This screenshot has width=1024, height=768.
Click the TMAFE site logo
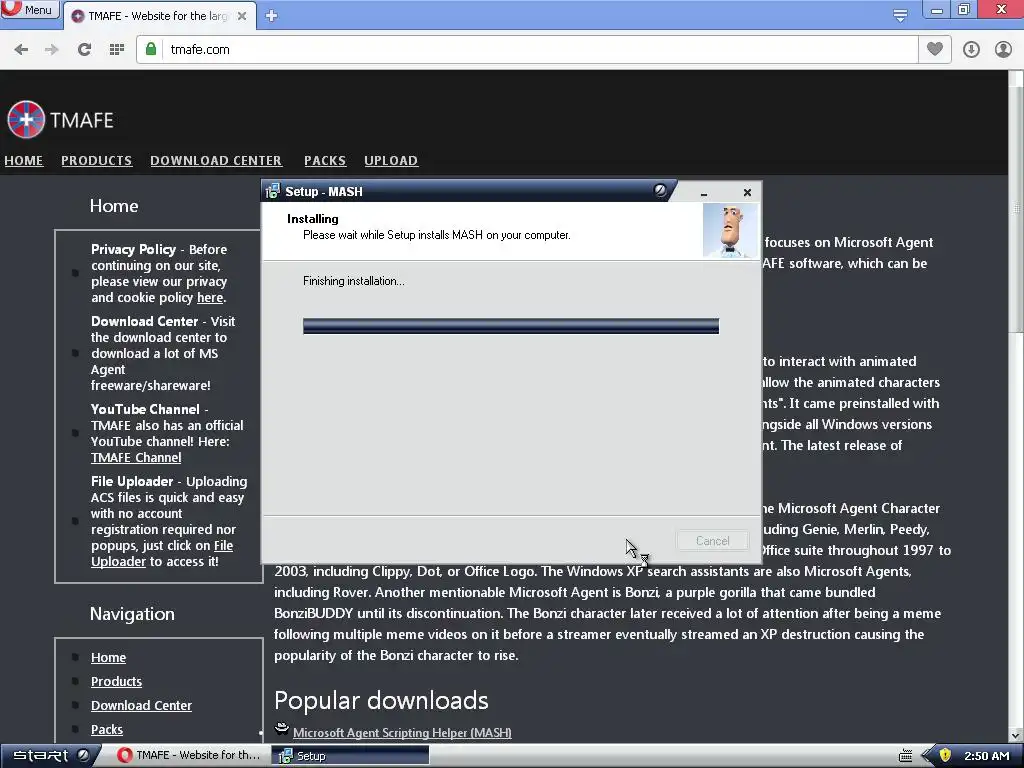point(60,120)
